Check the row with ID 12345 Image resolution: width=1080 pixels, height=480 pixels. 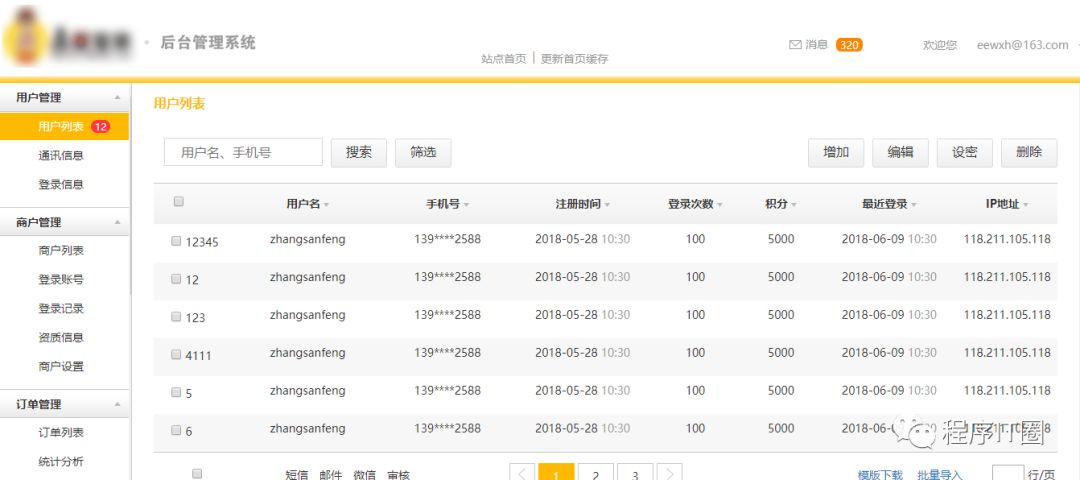point(176,241)
